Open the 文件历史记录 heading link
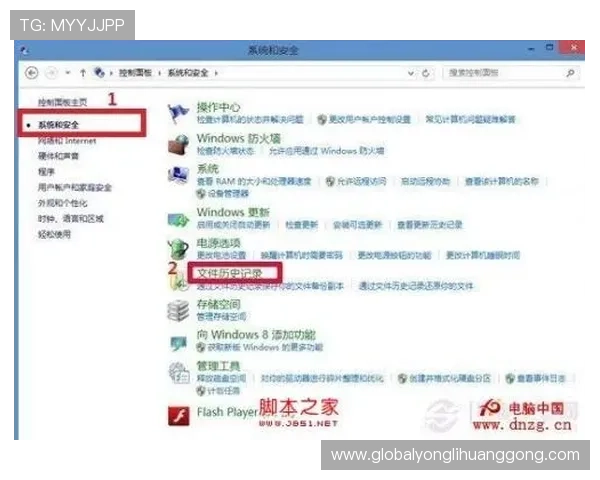The image size is (600, 480). click(x=230, y=273)
